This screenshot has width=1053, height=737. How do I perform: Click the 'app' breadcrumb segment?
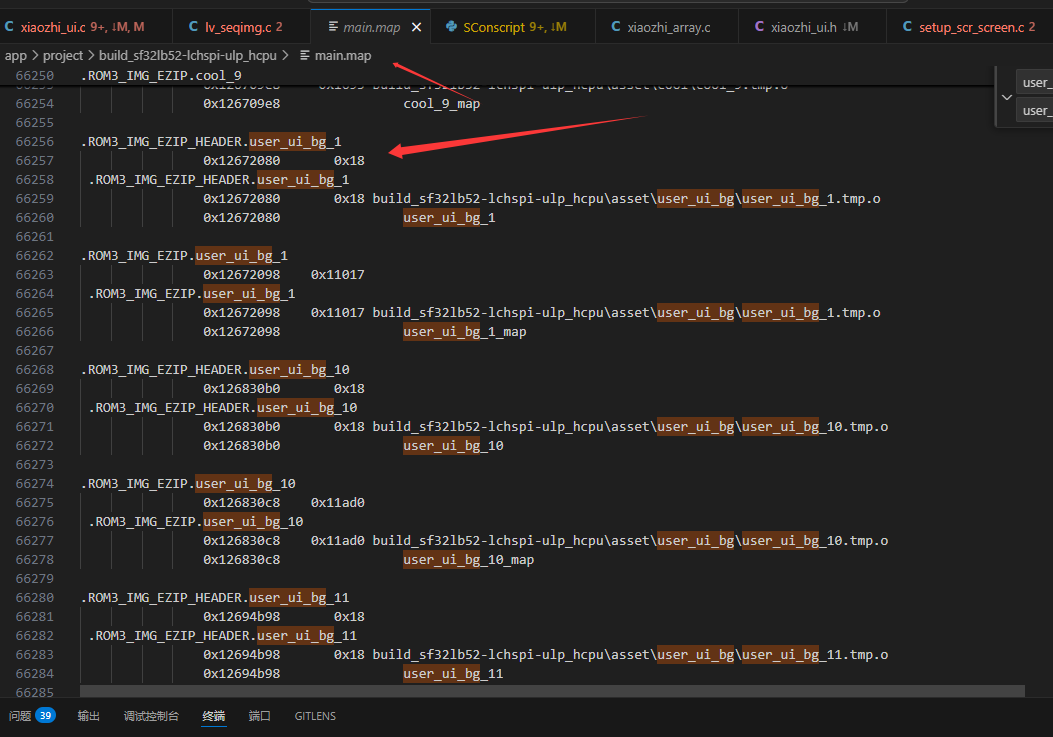[x=15, y=56]
